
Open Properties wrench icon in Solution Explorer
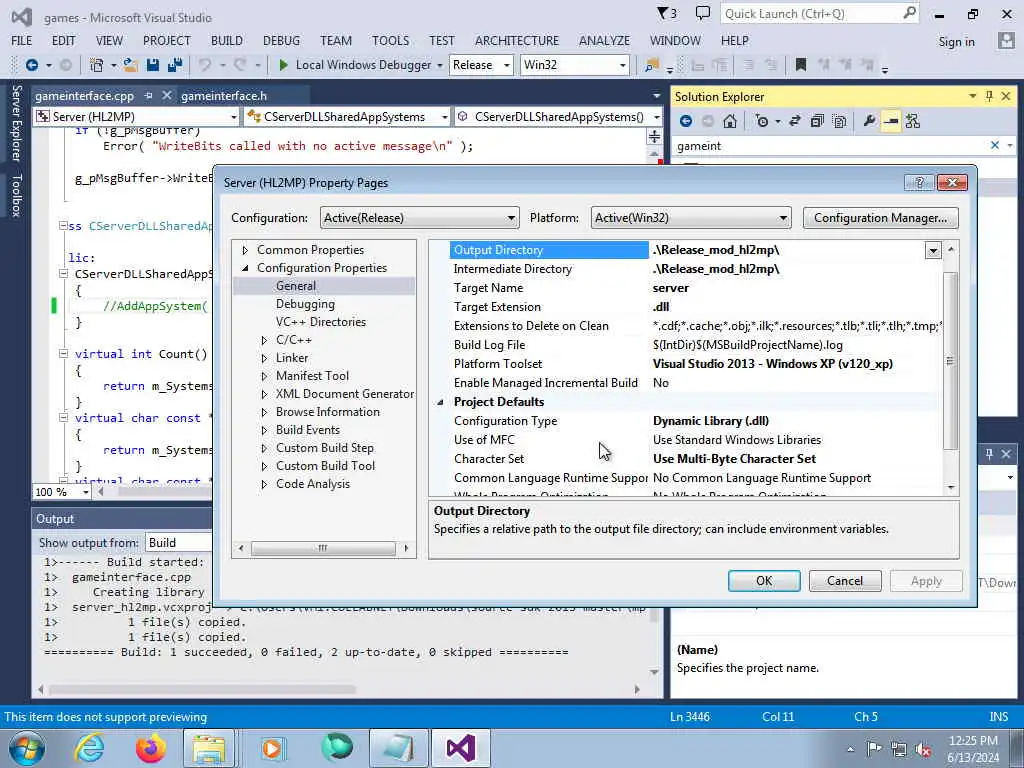(869, 121)
